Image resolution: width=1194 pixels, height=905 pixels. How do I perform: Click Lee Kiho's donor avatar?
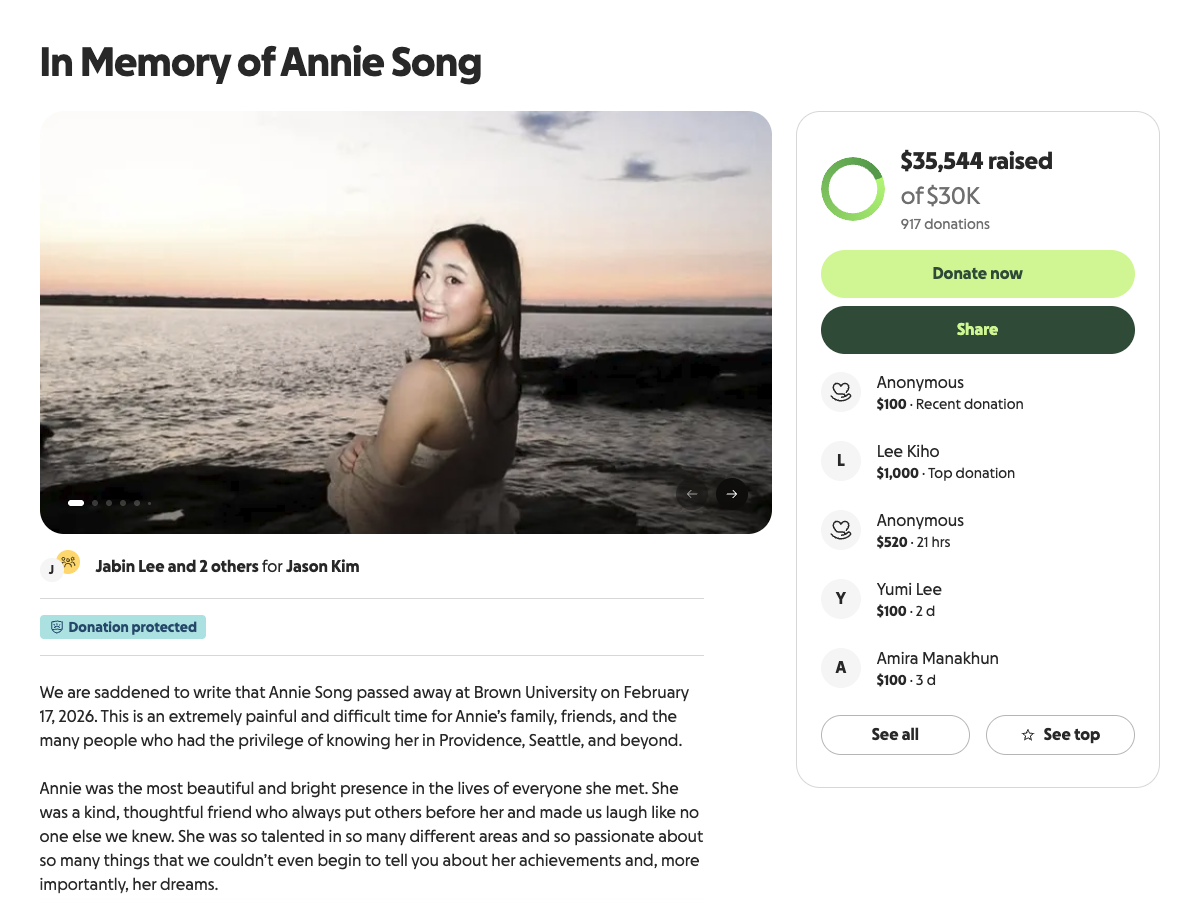[841, 461]
